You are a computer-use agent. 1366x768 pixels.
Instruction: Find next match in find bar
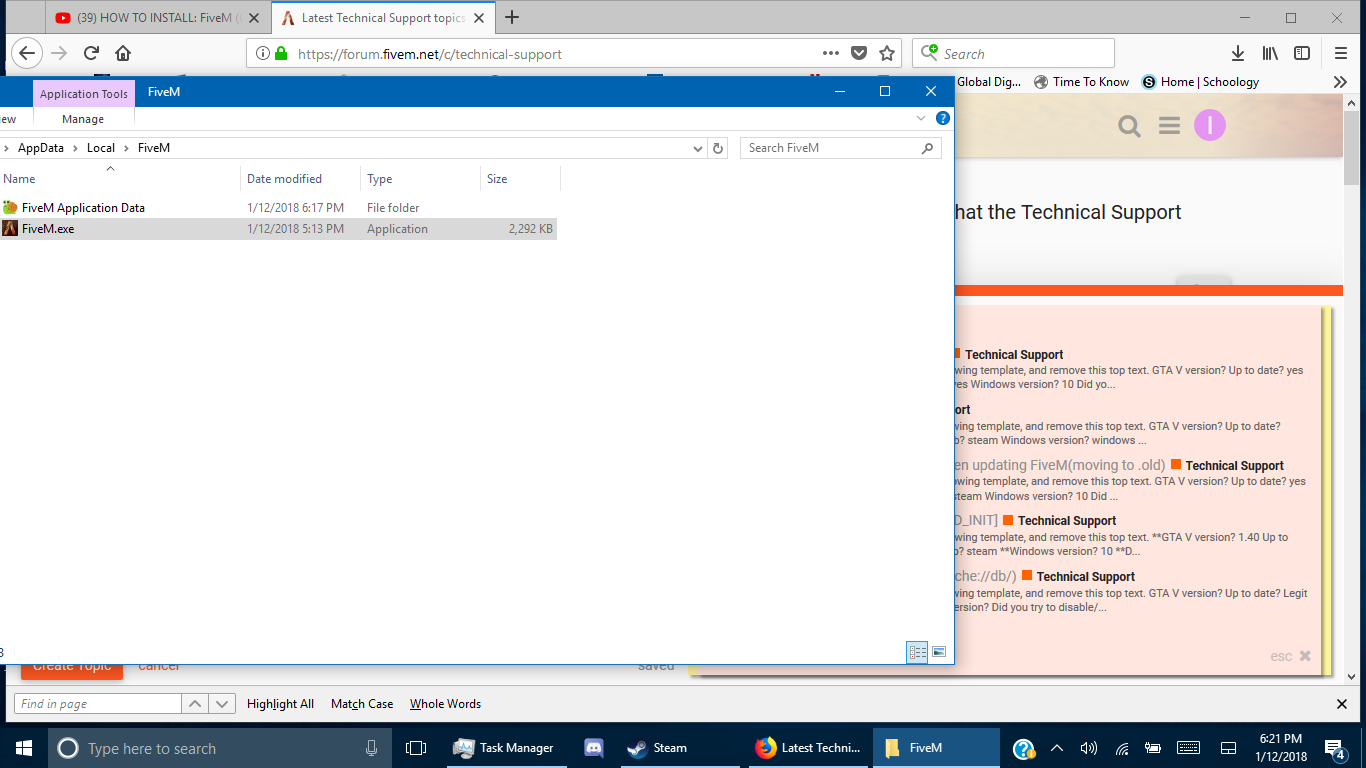click(222, 704)
